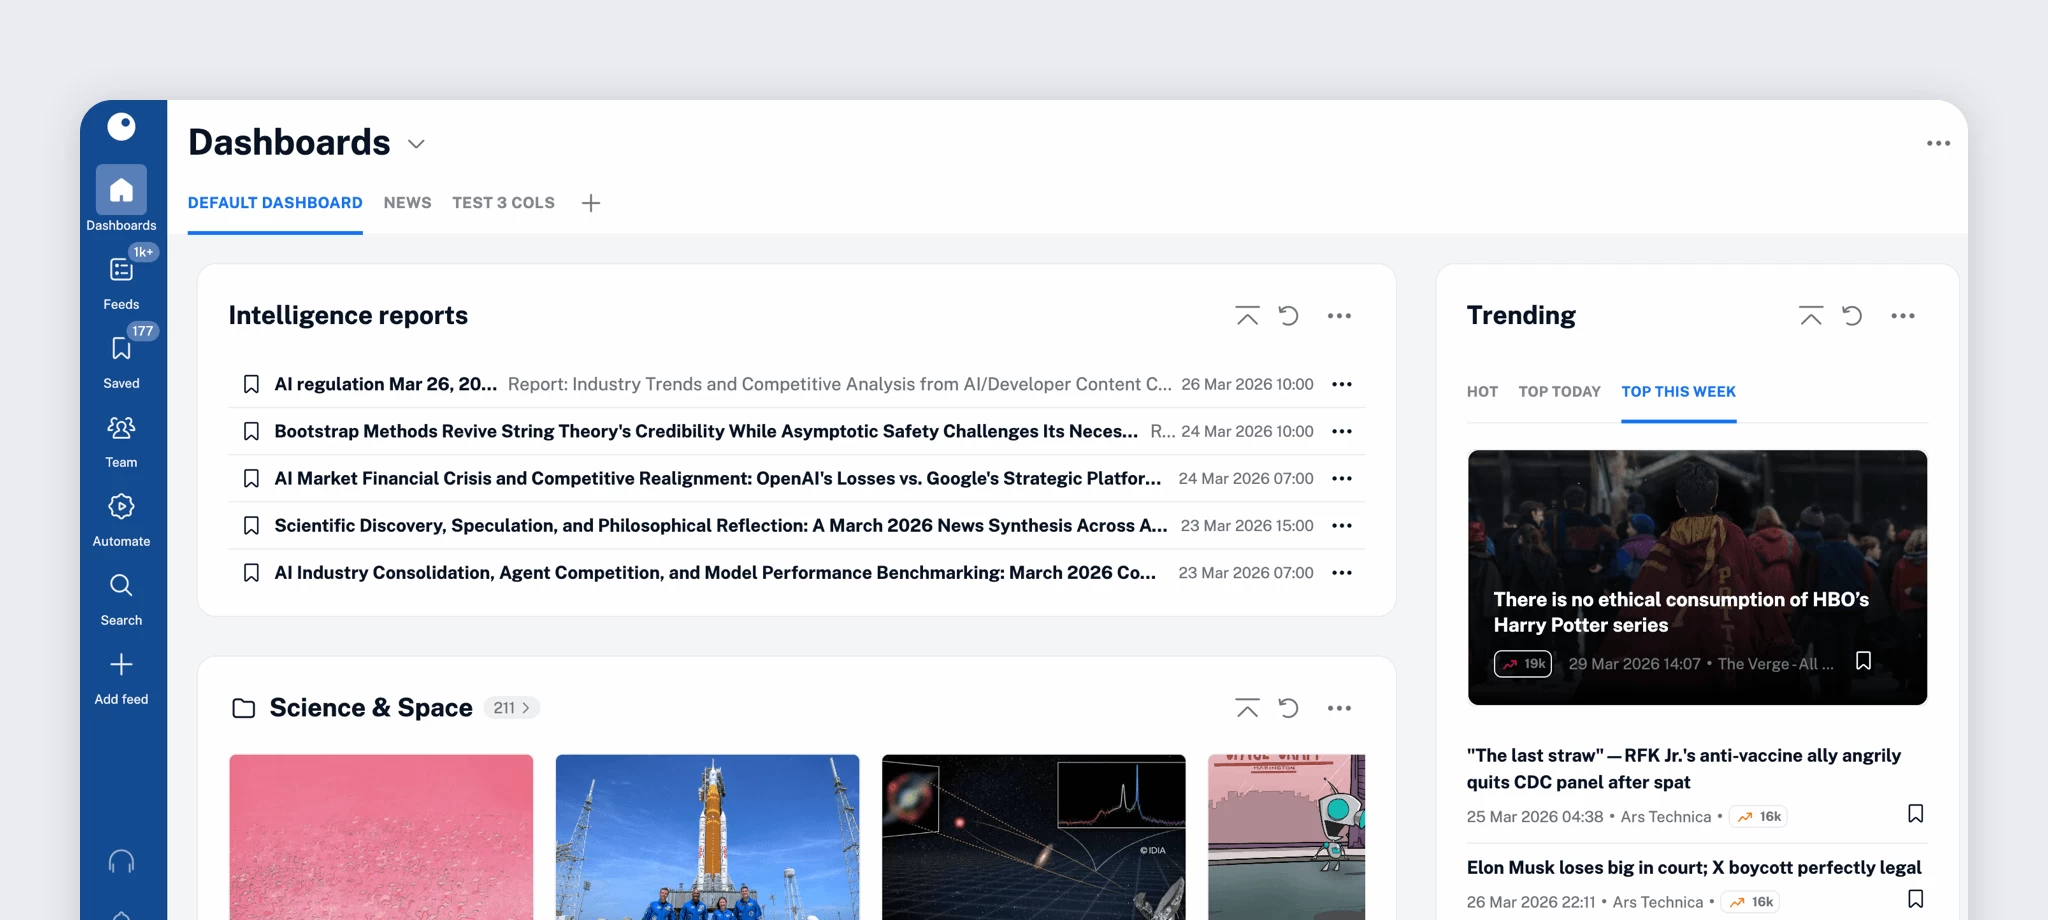This screenshot has height=920, width=2048.
Task: Open Search from the sidebar
Action: 121,586
